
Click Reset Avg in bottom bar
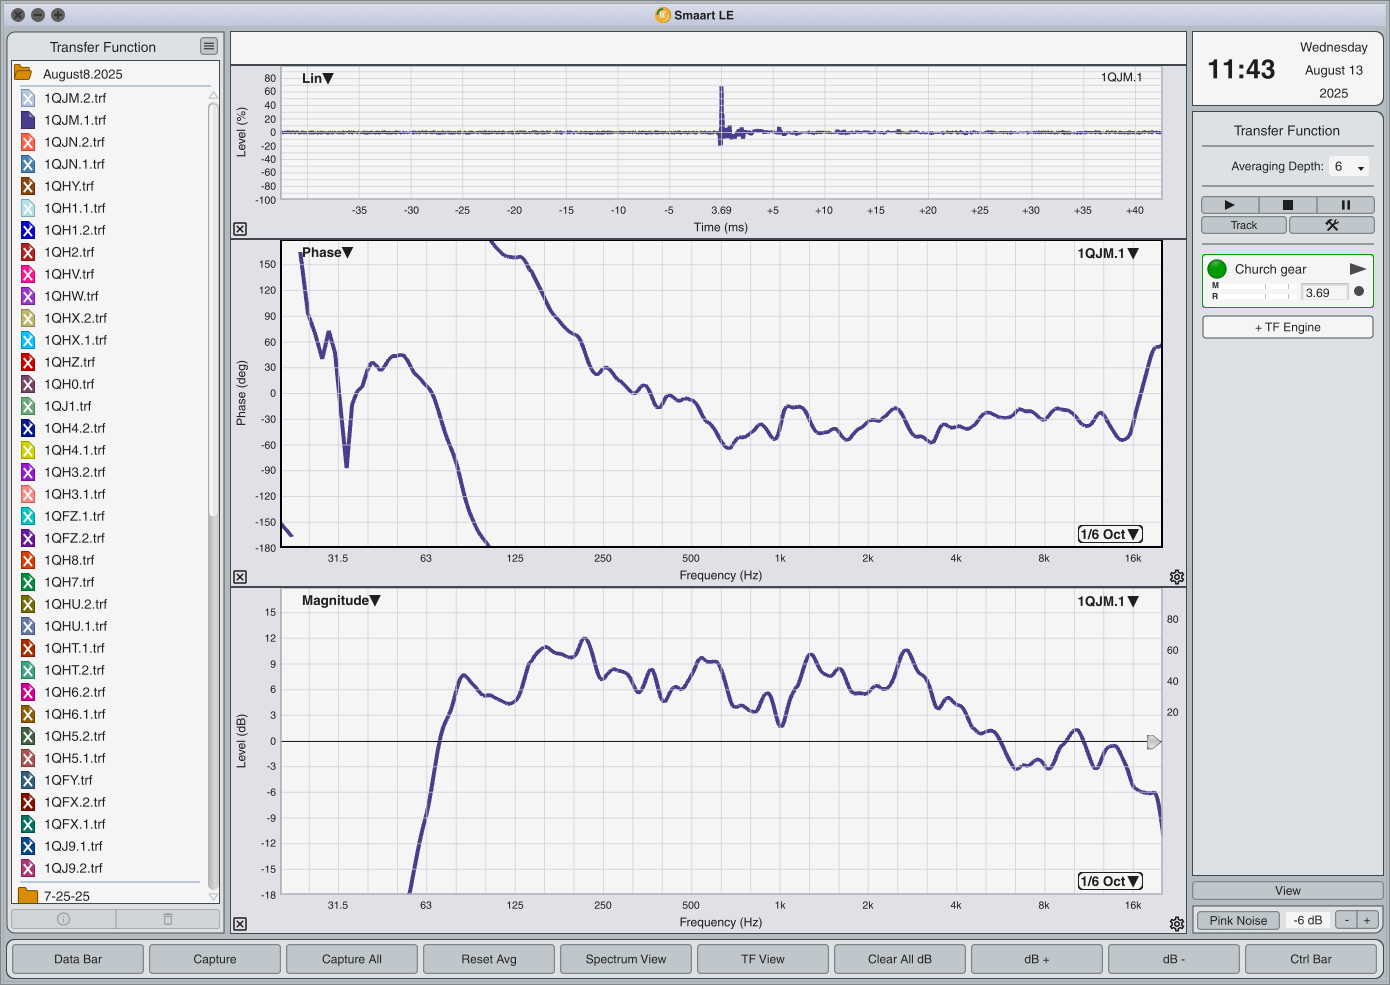489,959
